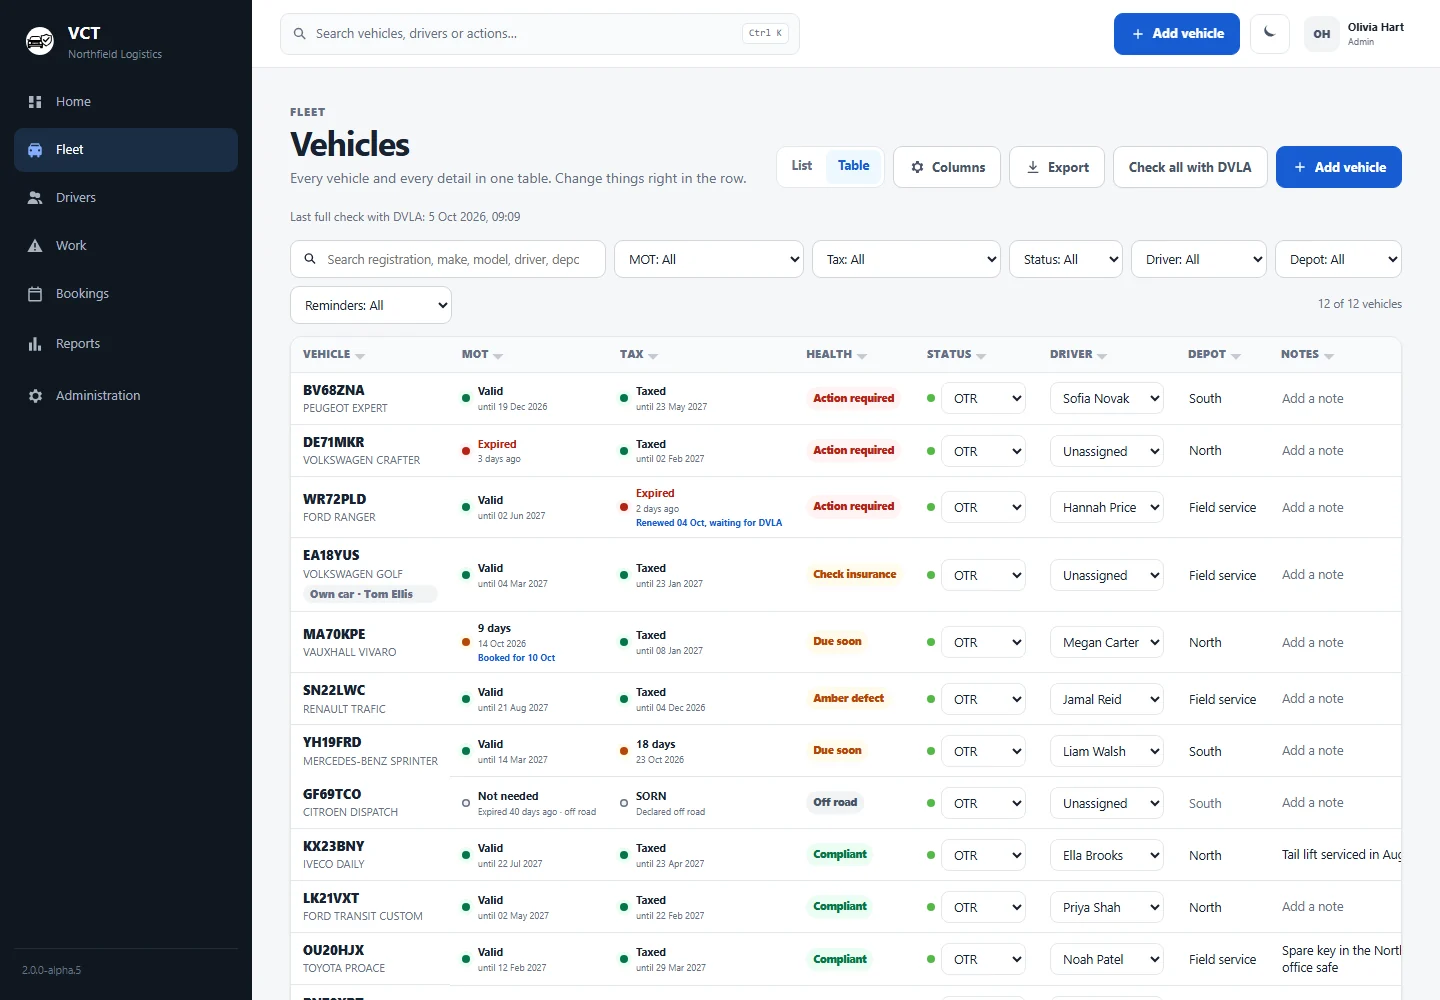Export the vehicles table
The height and width of the screenshot is (1000, 1440).
pos(1057,167)
